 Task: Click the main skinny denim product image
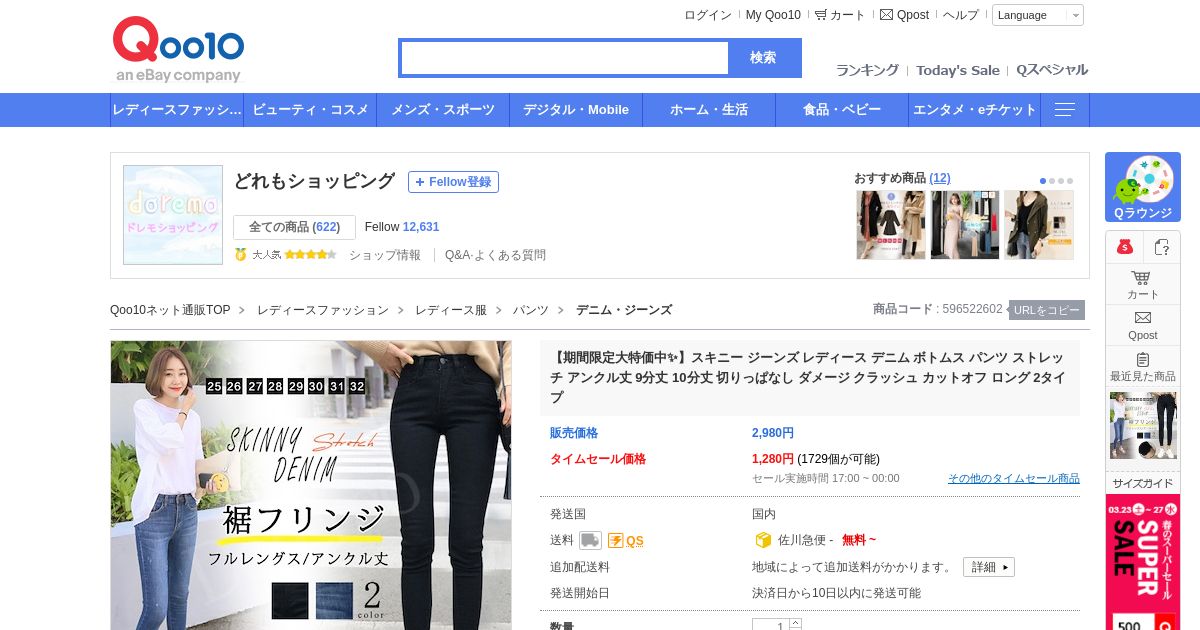tap(311, 485)
